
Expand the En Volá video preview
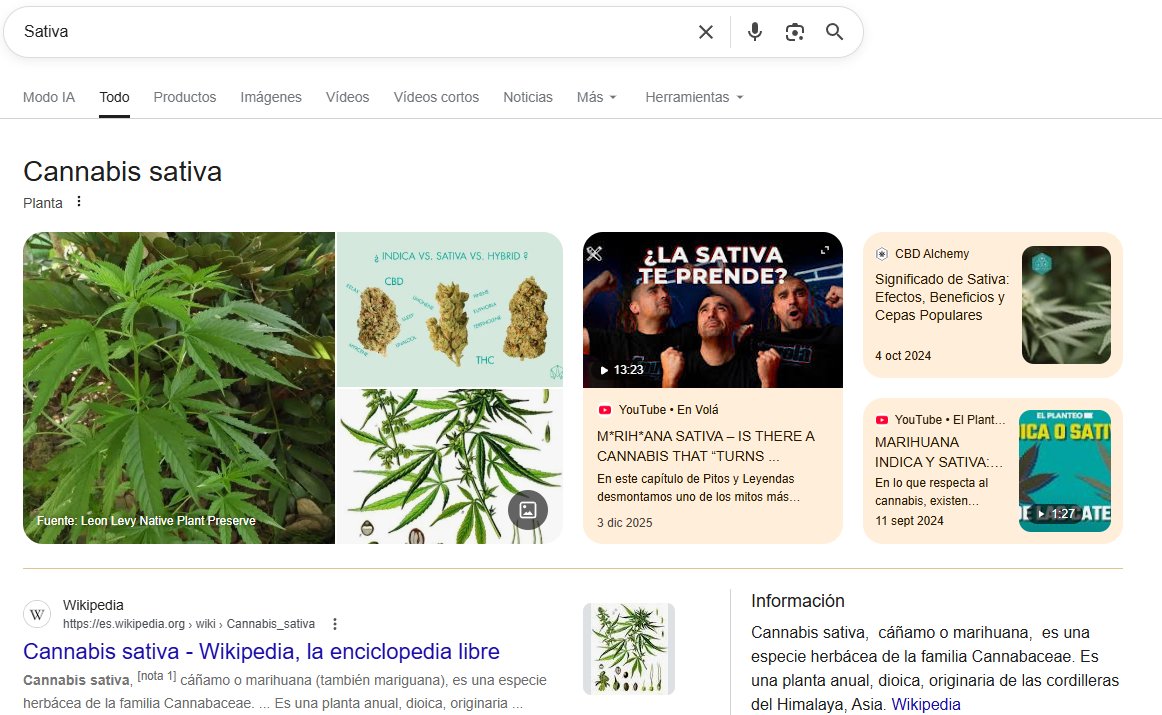825,250
